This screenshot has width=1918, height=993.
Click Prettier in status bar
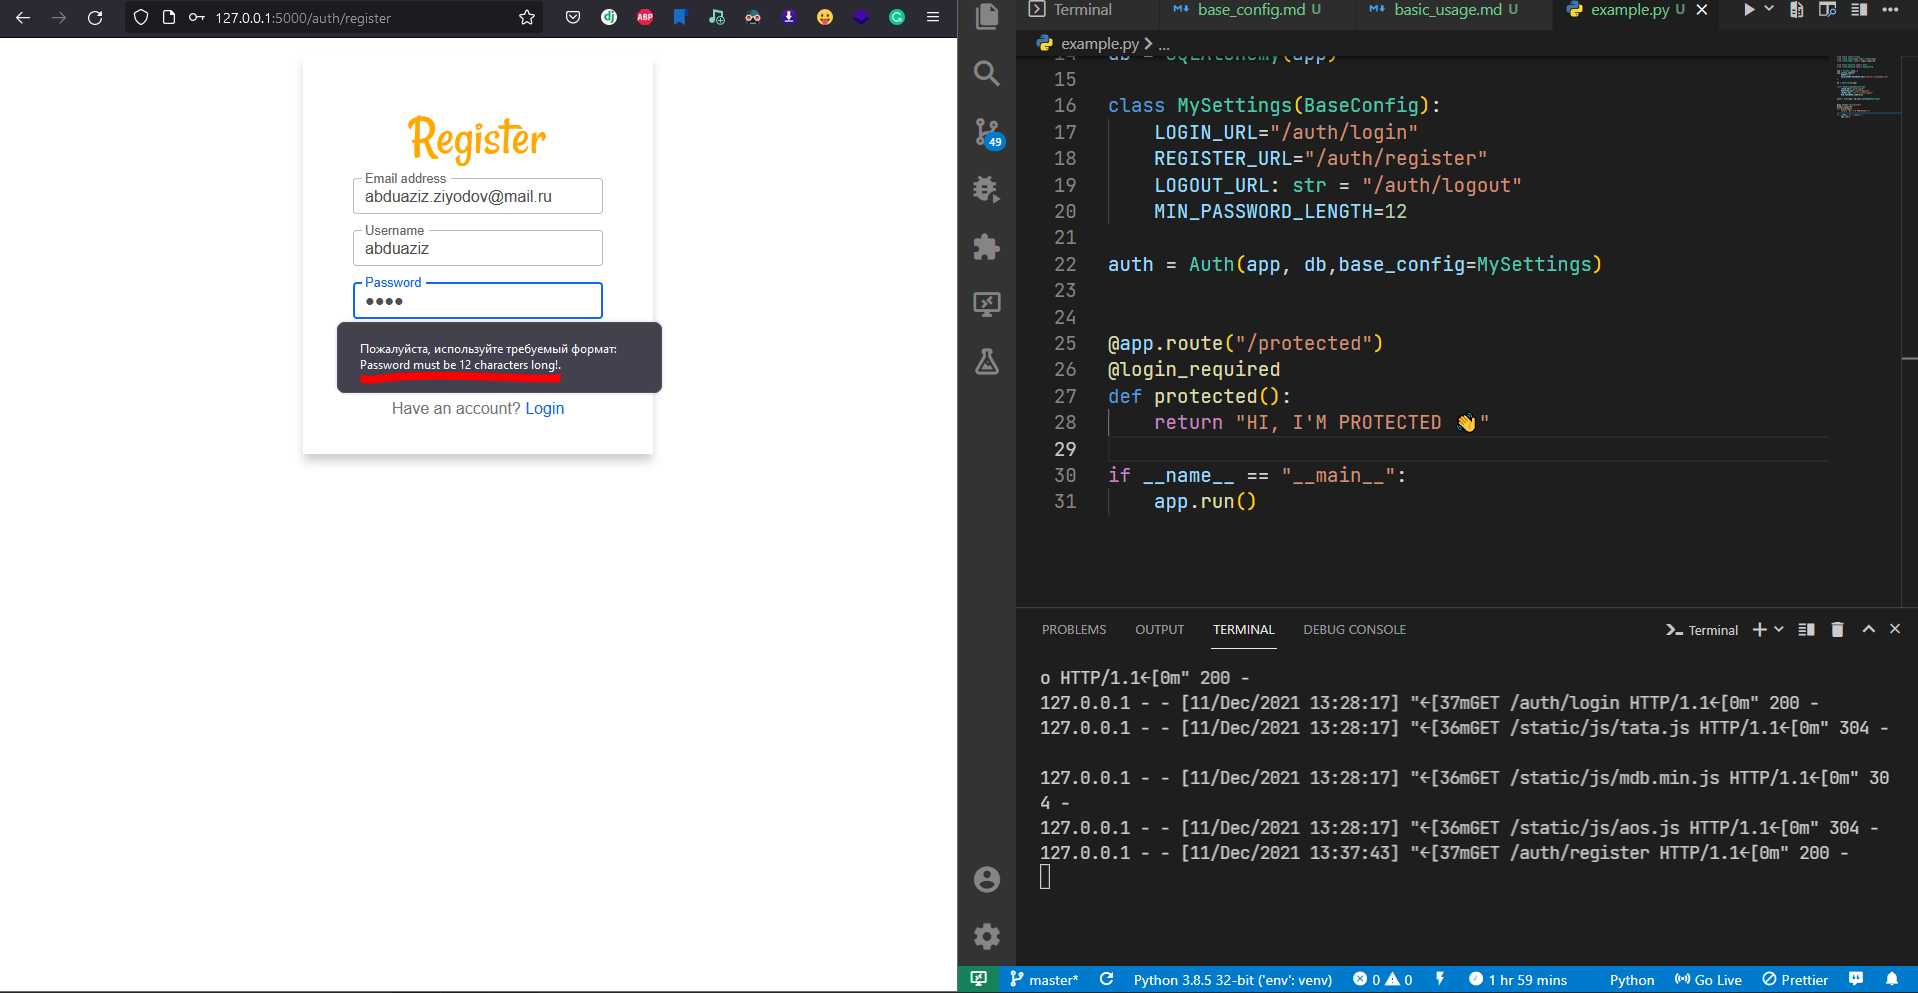pos(1795,980)
